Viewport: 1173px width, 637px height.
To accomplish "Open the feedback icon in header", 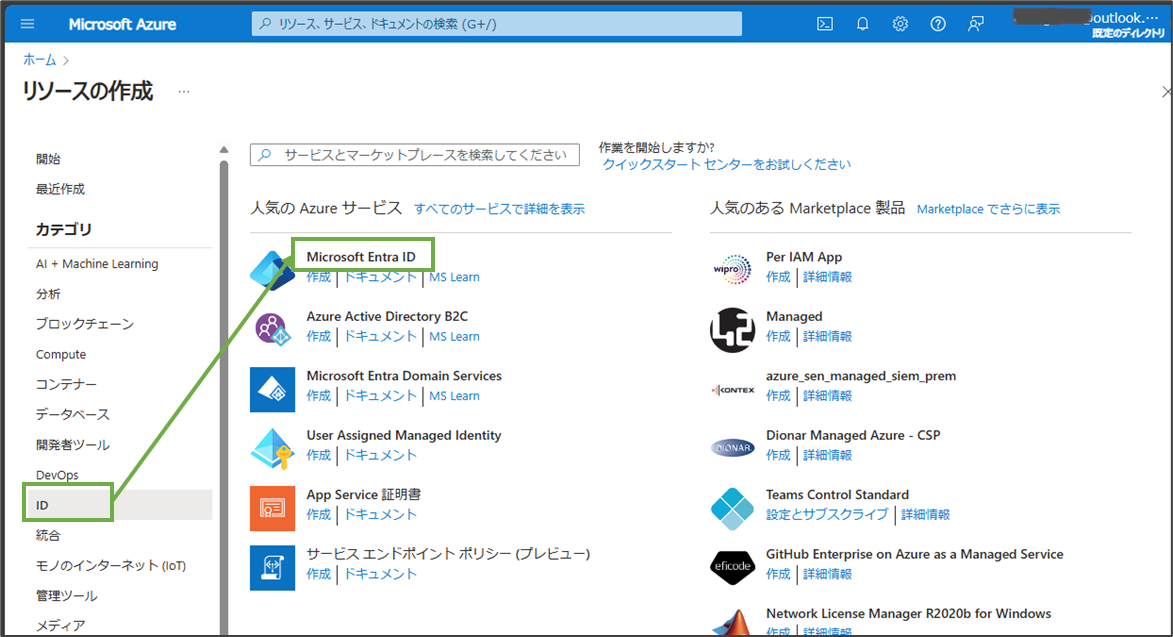I will pos(976,24).
